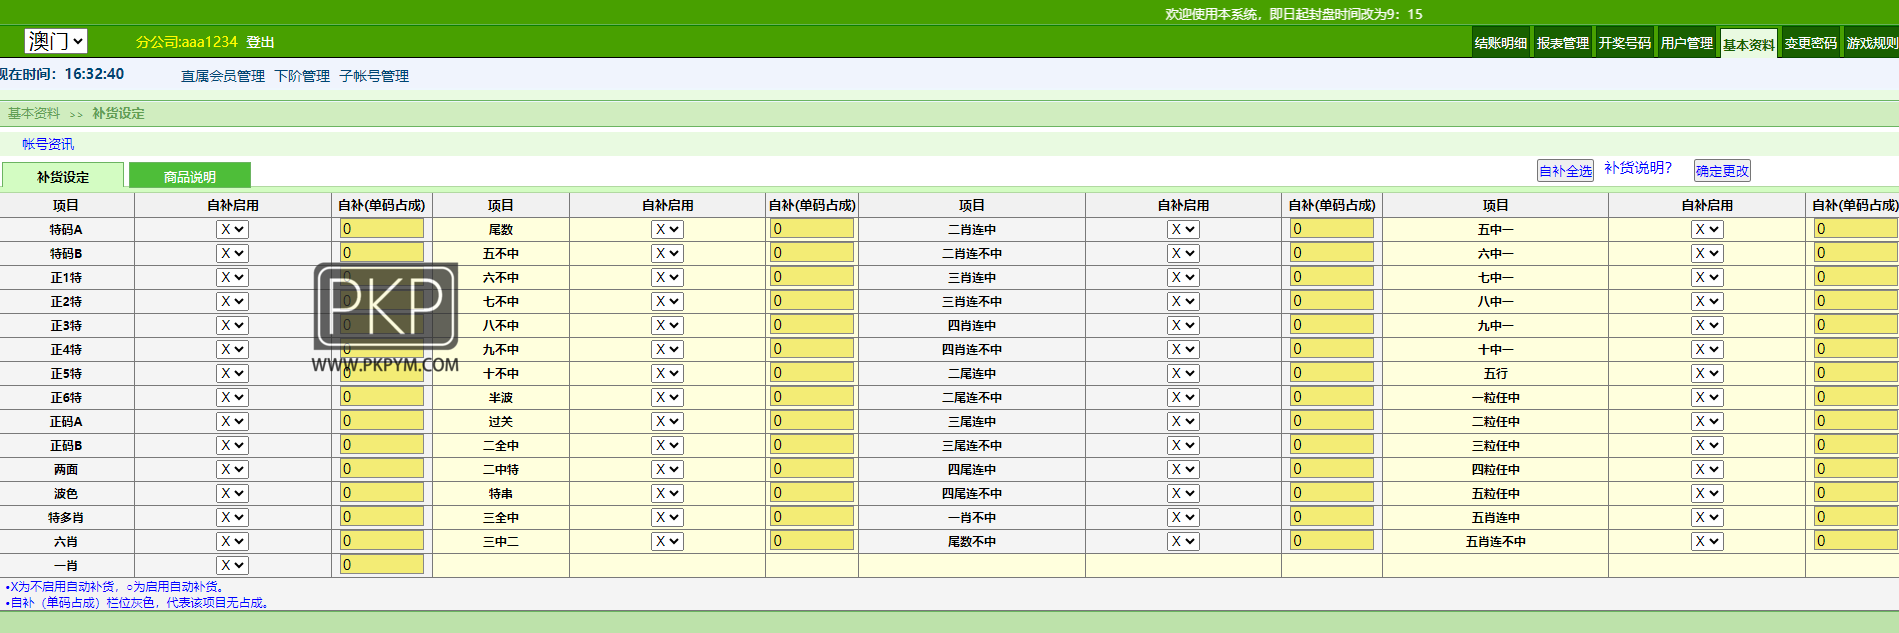Open the 报表管理 menu
Viewport: 1899px width, 633px height.
point(1562,43)
